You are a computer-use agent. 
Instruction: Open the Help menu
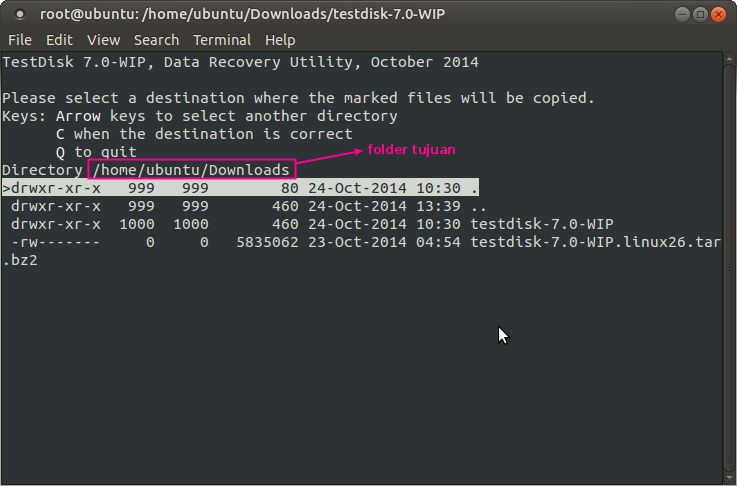click(280, 40)
